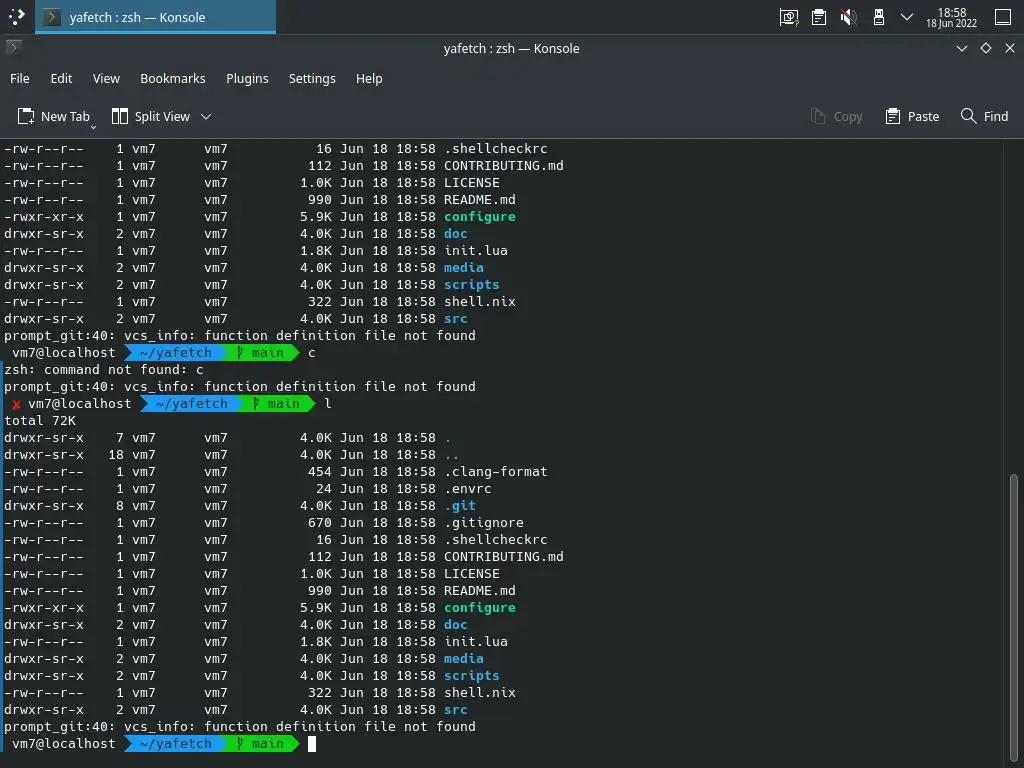Image resolution: width=1024 pixels, height=768 pixels.
Task: Open the removable device notifier tray icon
Action: tap(879, 18)
